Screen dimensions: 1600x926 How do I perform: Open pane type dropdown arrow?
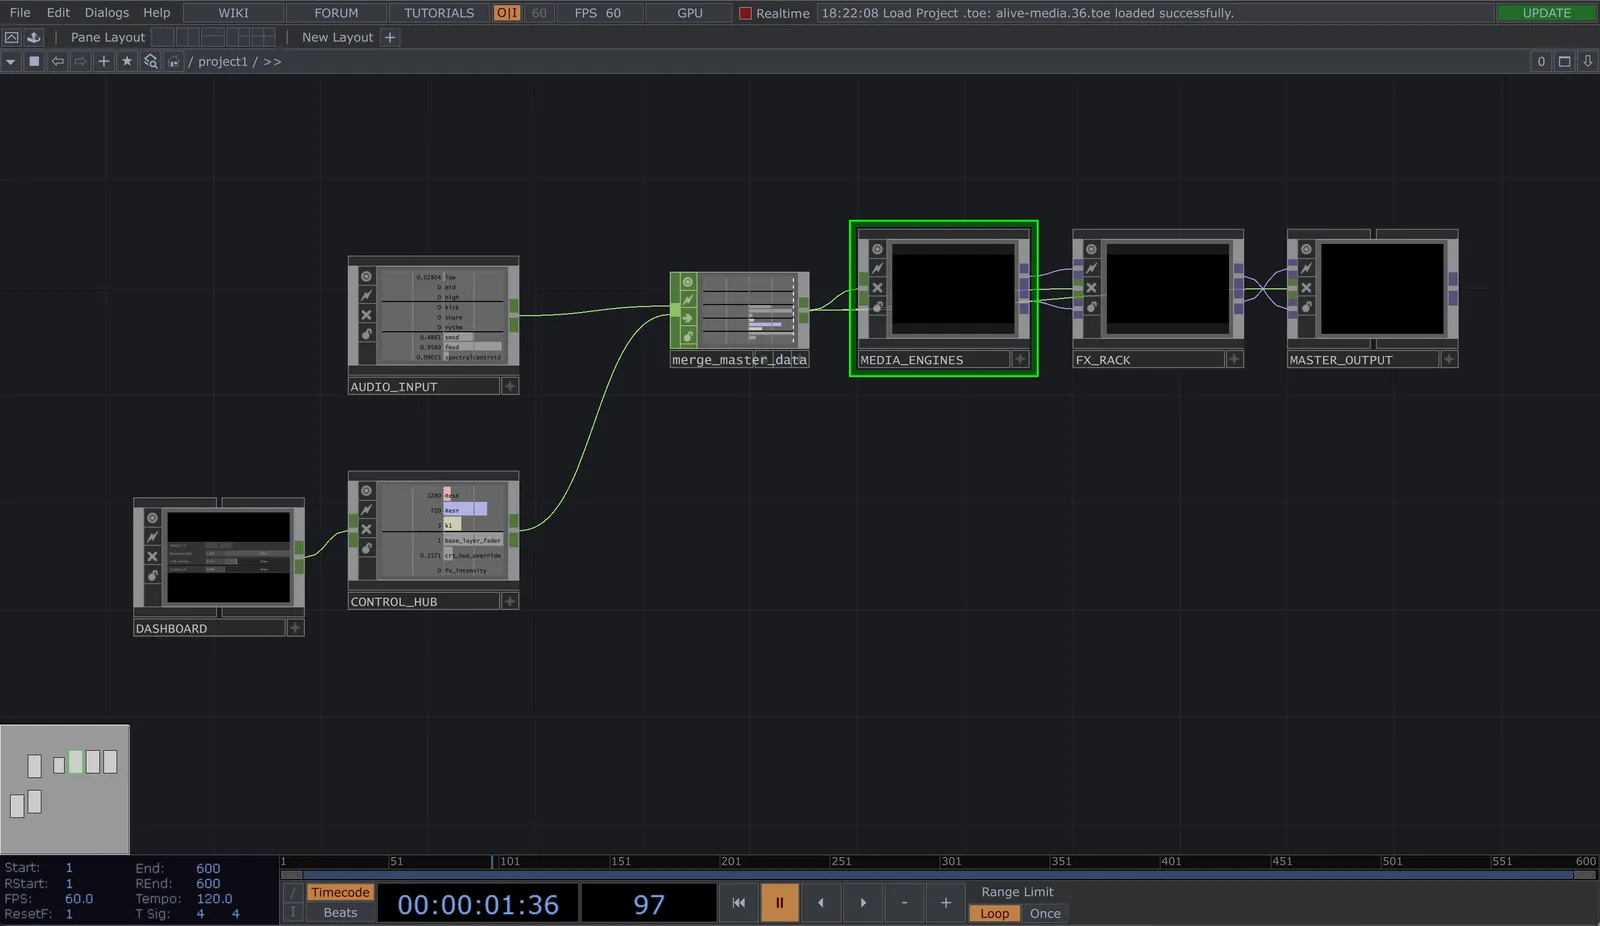point(11,61)
